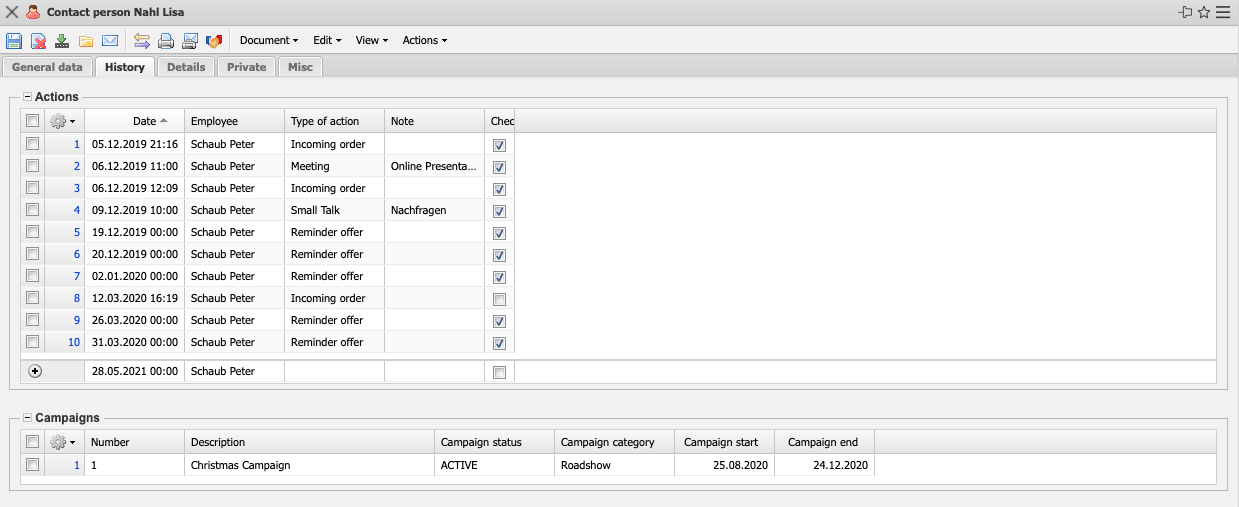Open the Document dropdown menu

pyautogui.click(x=269, y=41)
